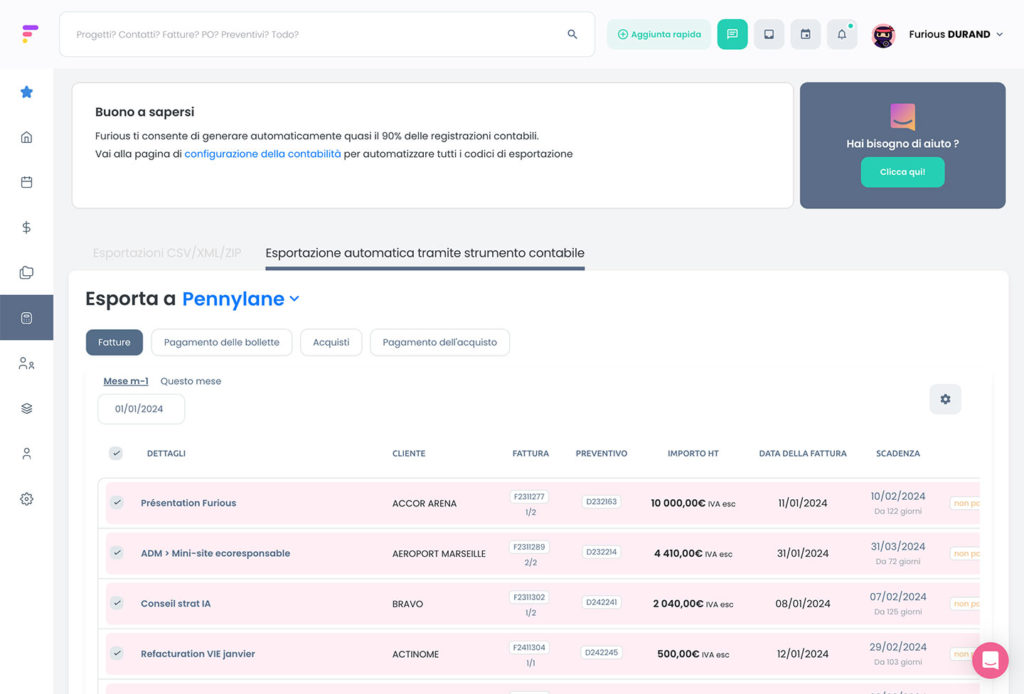This screenshot has height=694, width=1024.
Task: Click the DETTAGLI column header
Action: pyautogui.click(x=167, y=454)
